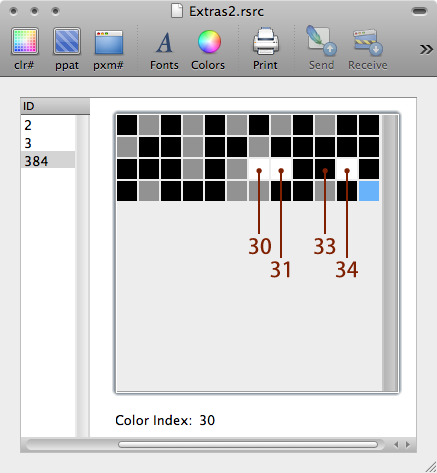Select the light blue color swatch

coord(369,191)
